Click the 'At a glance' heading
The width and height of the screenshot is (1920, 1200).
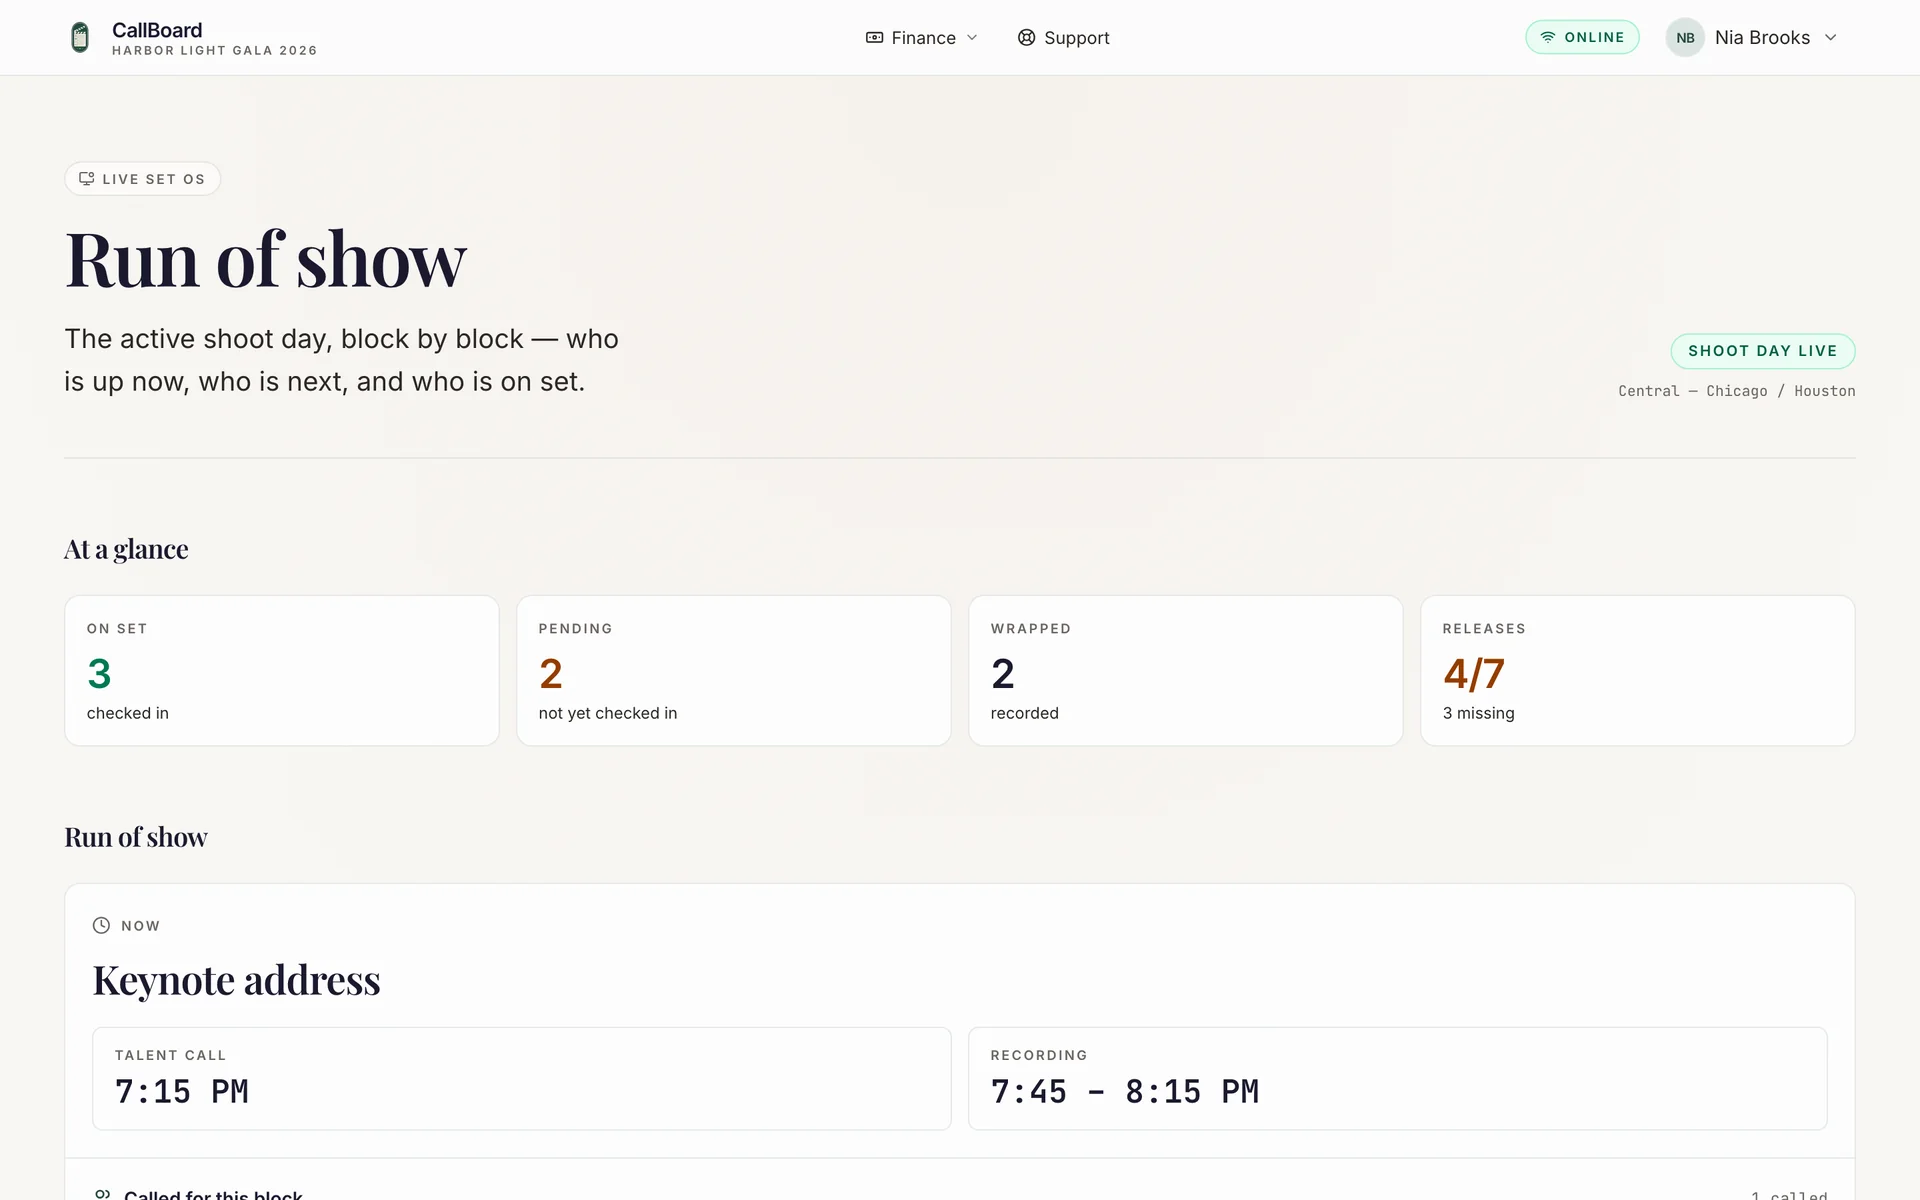click(126, 549)
